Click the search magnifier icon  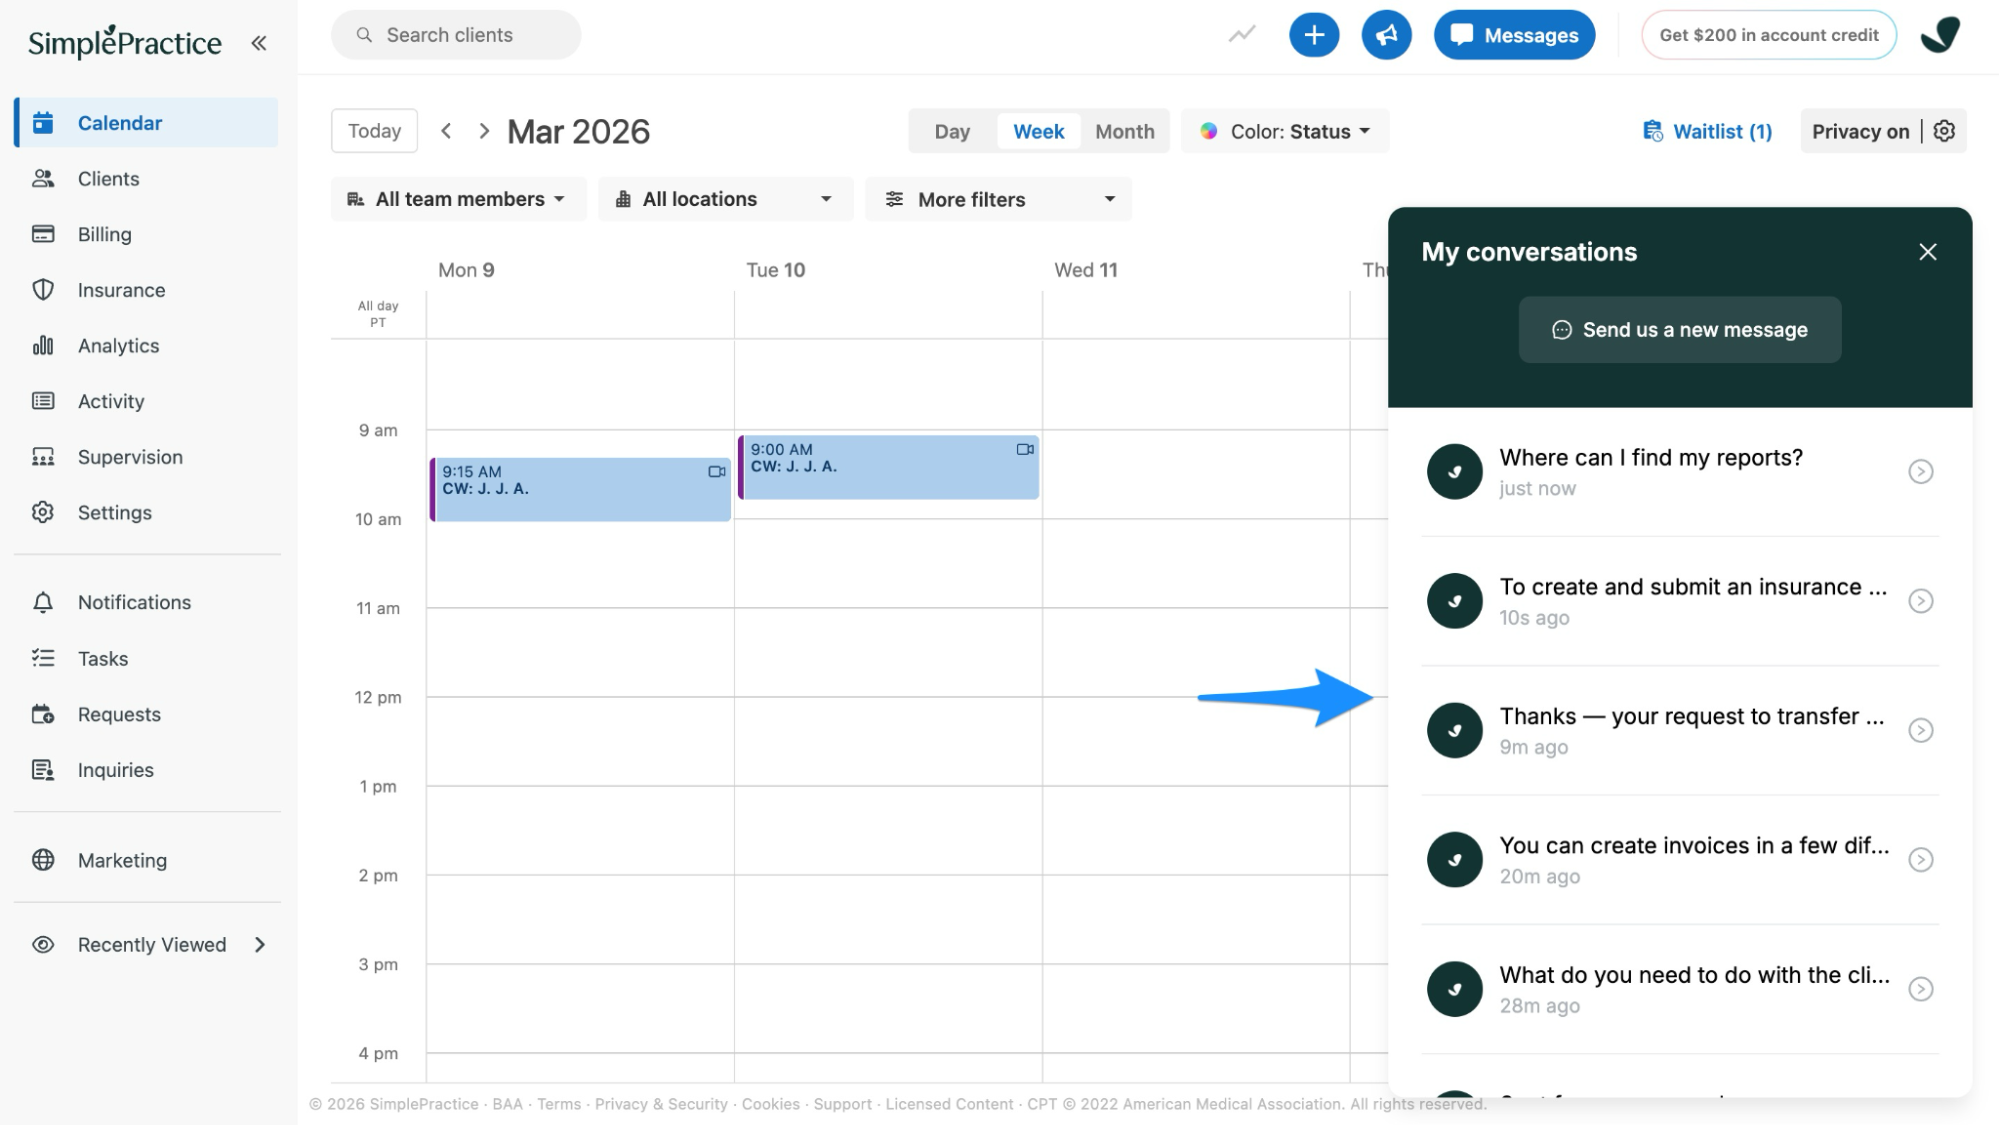click(365, 35)
